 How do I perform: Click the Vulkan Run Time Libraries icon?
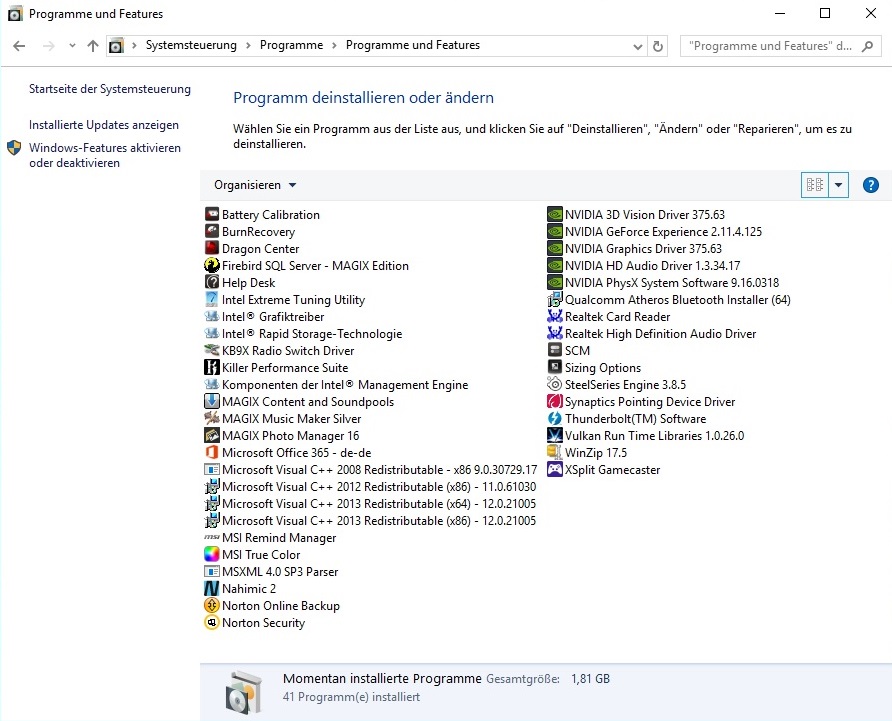point(555,435)
